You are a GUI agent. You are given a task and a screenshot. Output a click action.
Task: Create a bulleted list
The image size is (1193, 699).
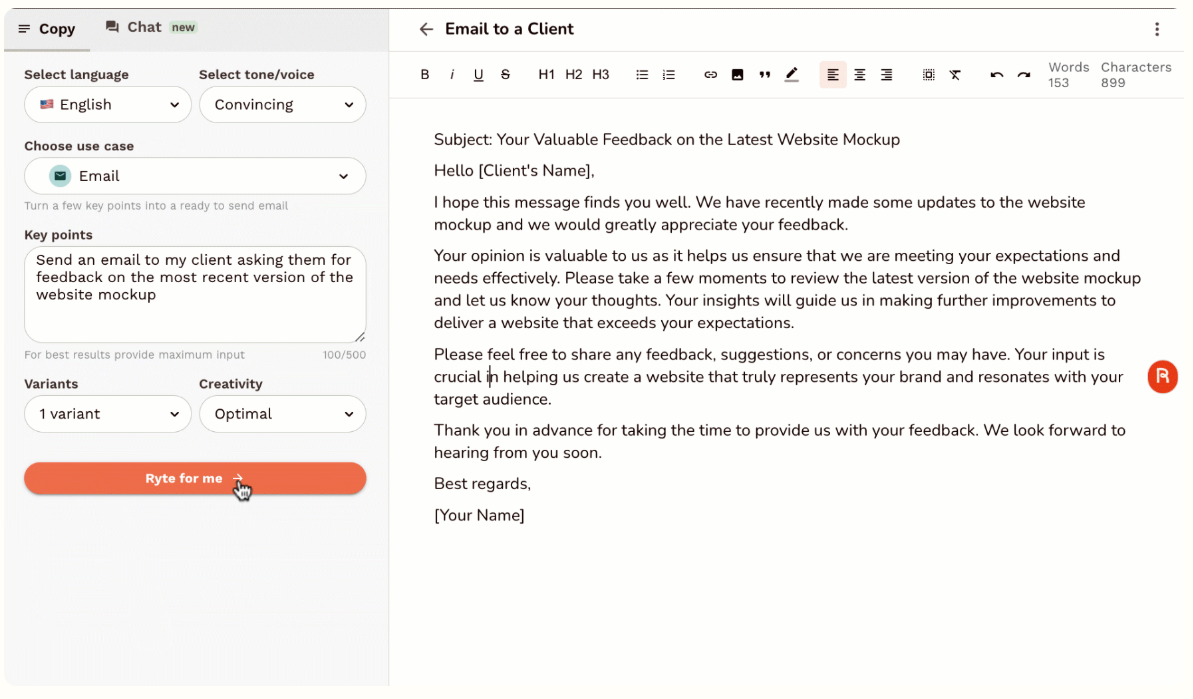pyautogui.click(x=643, y=75)
